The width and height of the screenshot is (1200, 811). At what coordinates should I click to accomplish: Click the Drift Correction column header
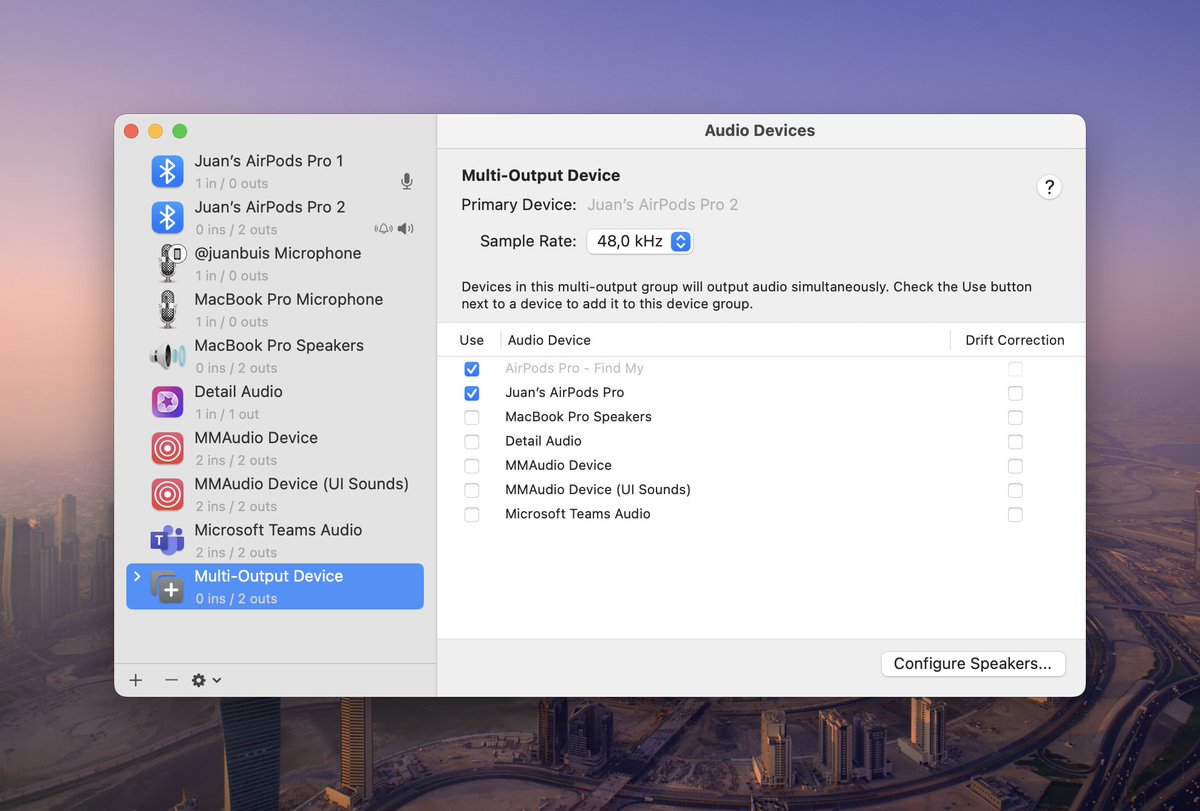click(1015, 340)
